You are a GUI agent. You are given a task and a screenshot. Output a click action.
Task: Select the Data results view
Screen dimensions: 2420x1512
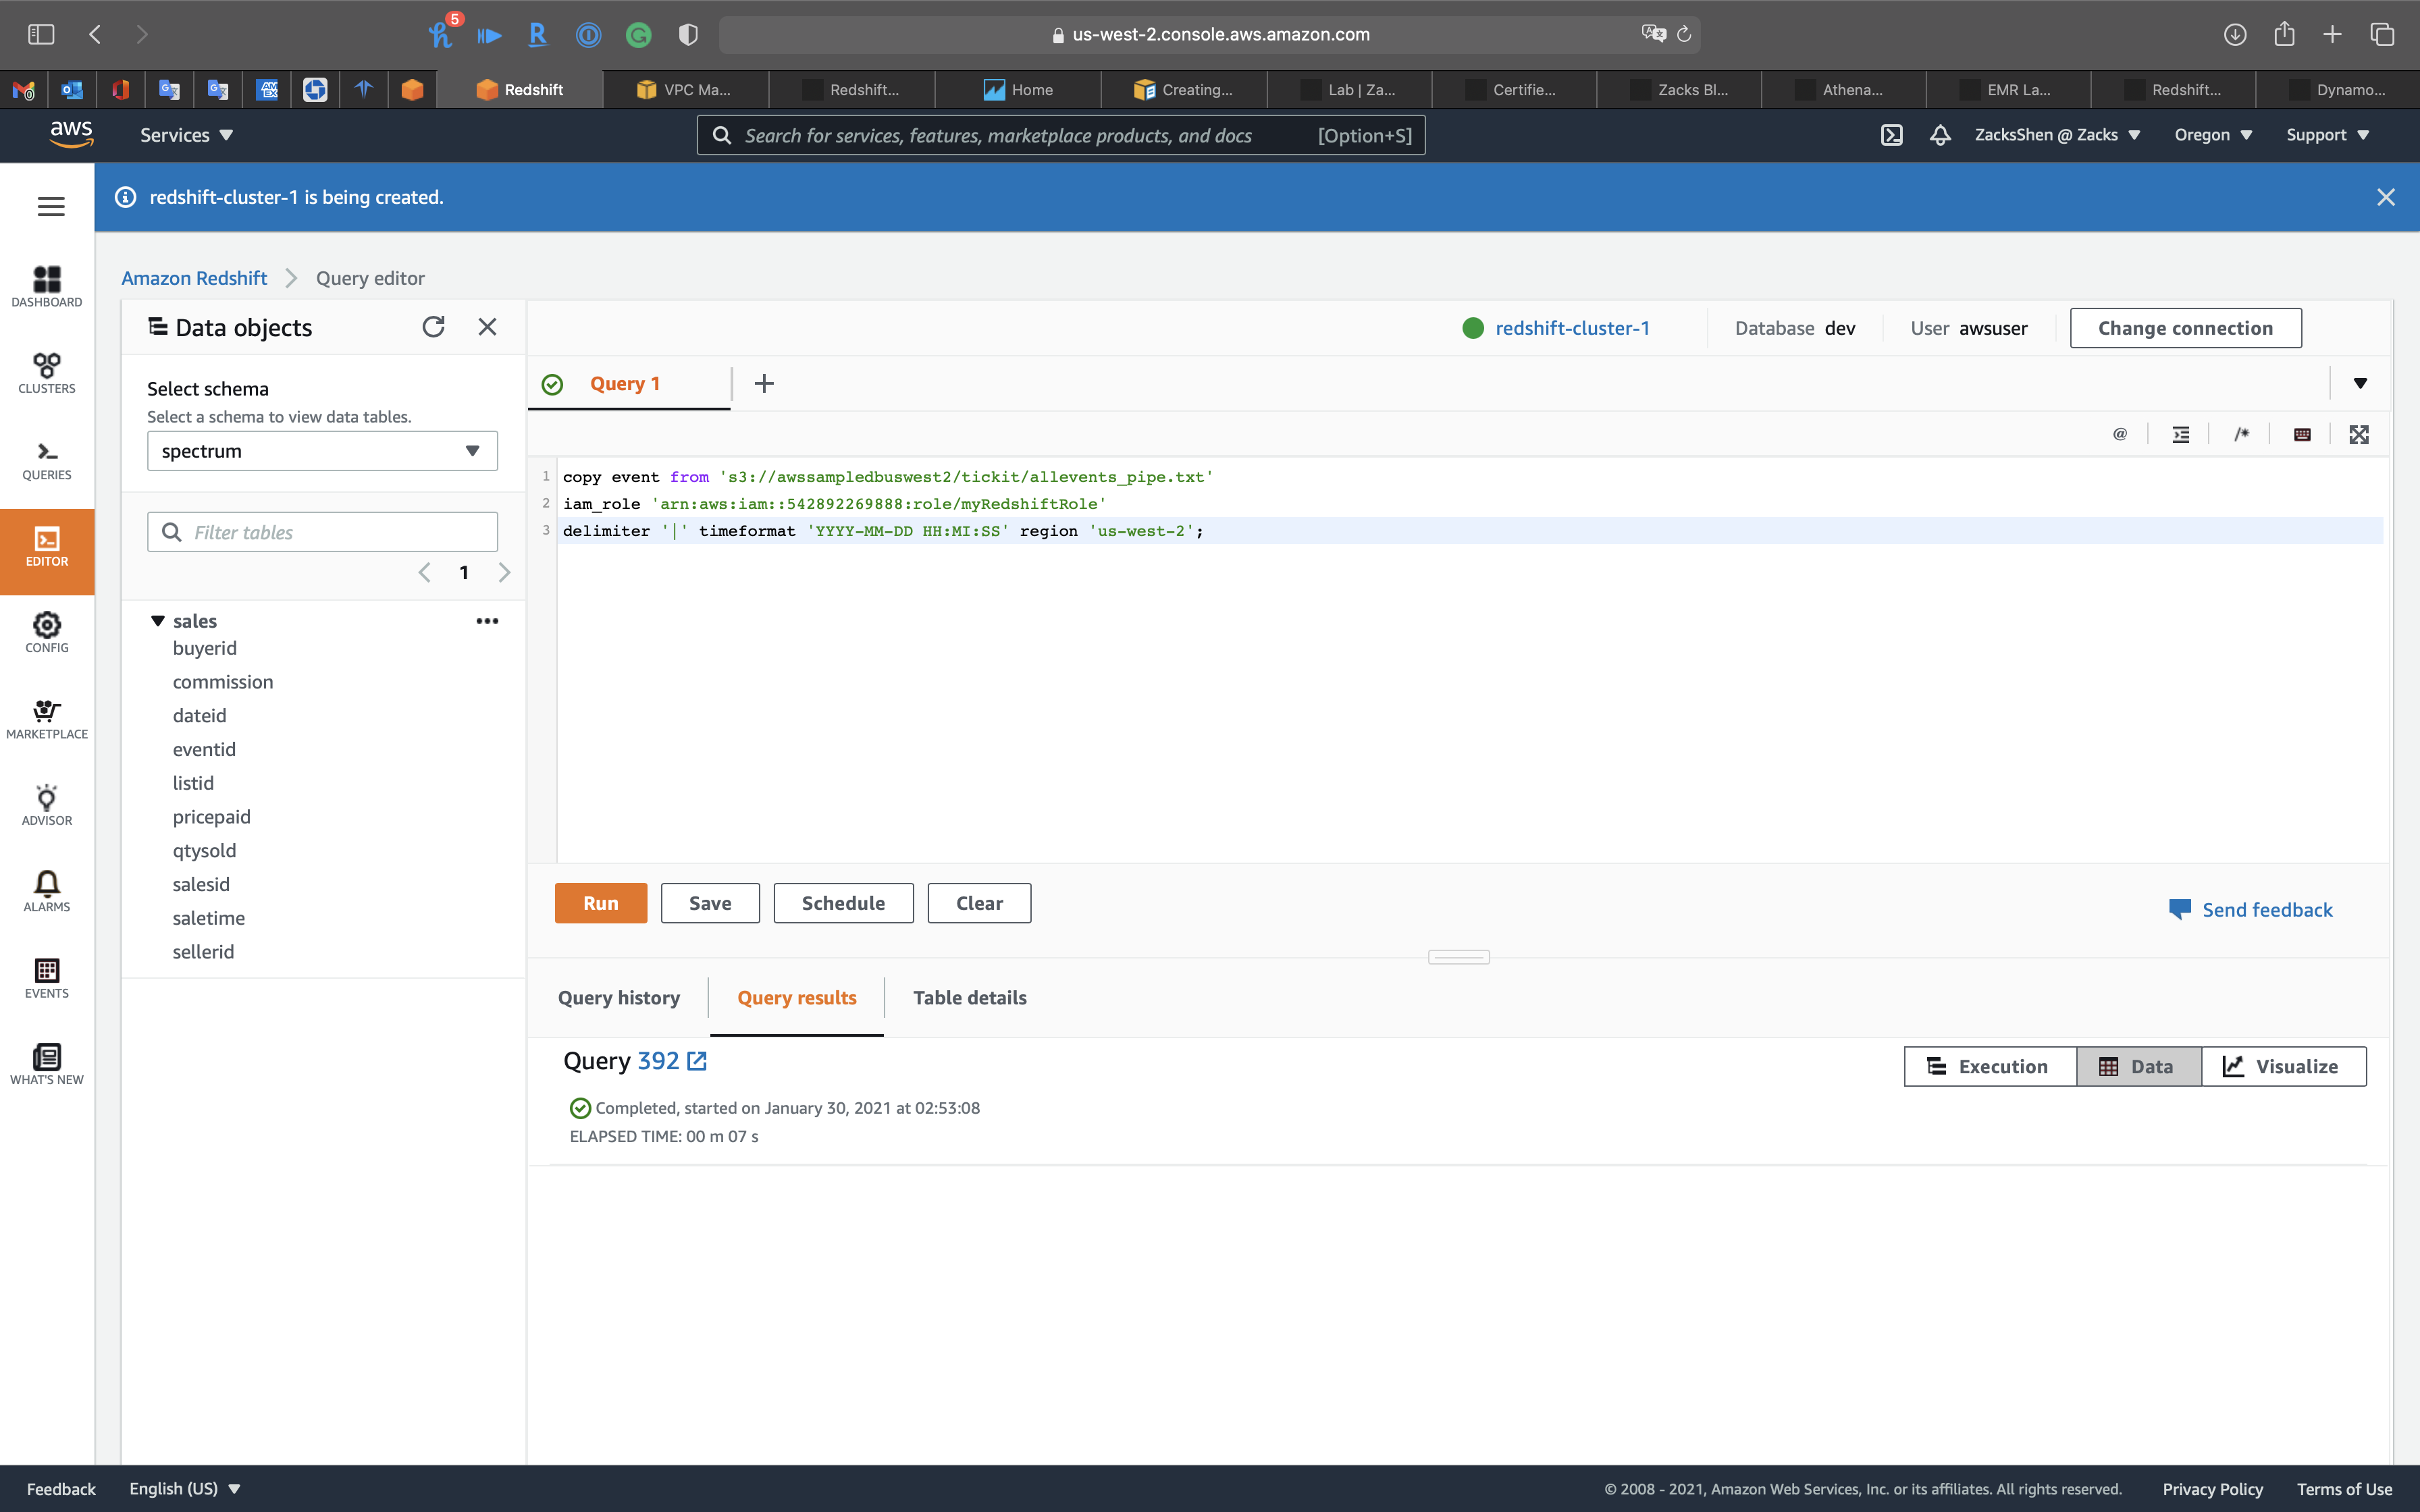[2138, 1066]
